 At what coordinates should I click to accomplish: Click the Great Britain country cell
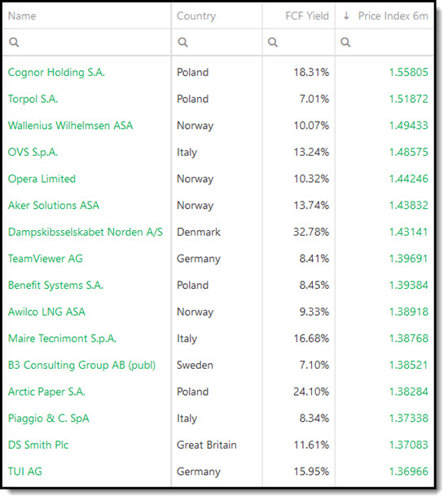(207, 445)
